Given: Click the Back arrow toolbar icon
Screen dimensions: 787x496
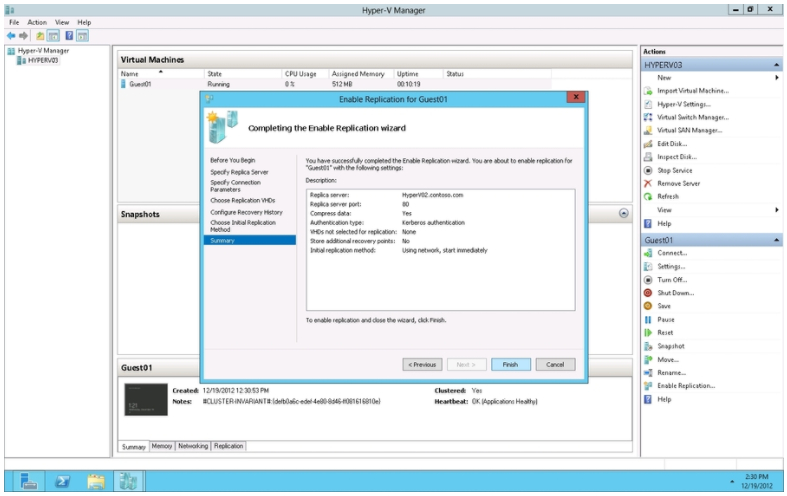Looking at the screenshot, I should [11, 36].
